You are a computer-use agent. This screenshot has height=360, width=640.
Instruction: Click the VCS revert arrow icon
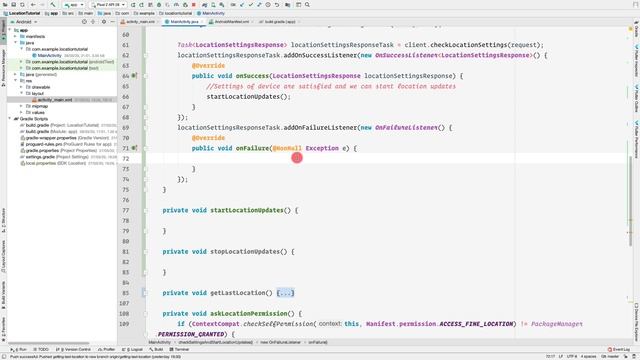tap(277, 4)
